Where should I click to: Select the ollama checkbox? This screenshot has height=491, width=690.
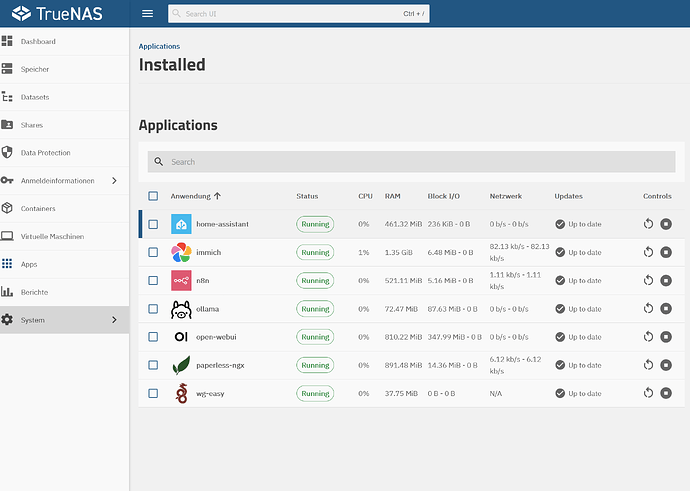point(153,309)
